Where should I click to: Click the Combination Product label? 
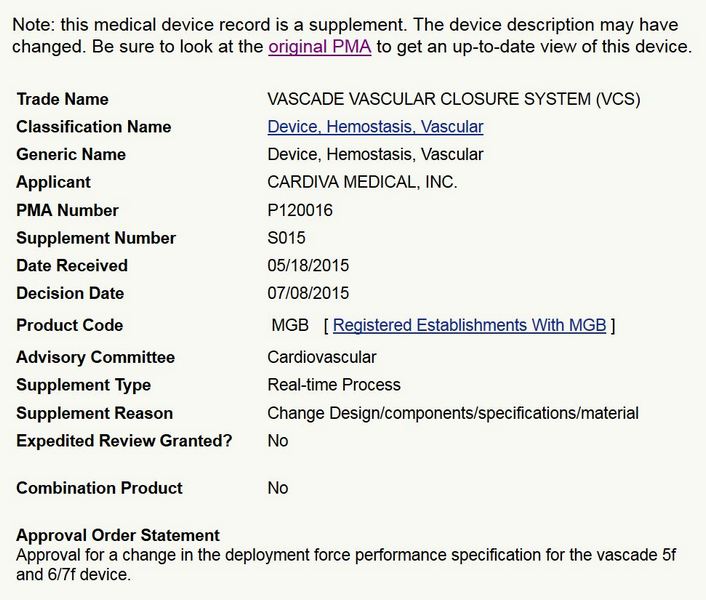coord(99,488)
